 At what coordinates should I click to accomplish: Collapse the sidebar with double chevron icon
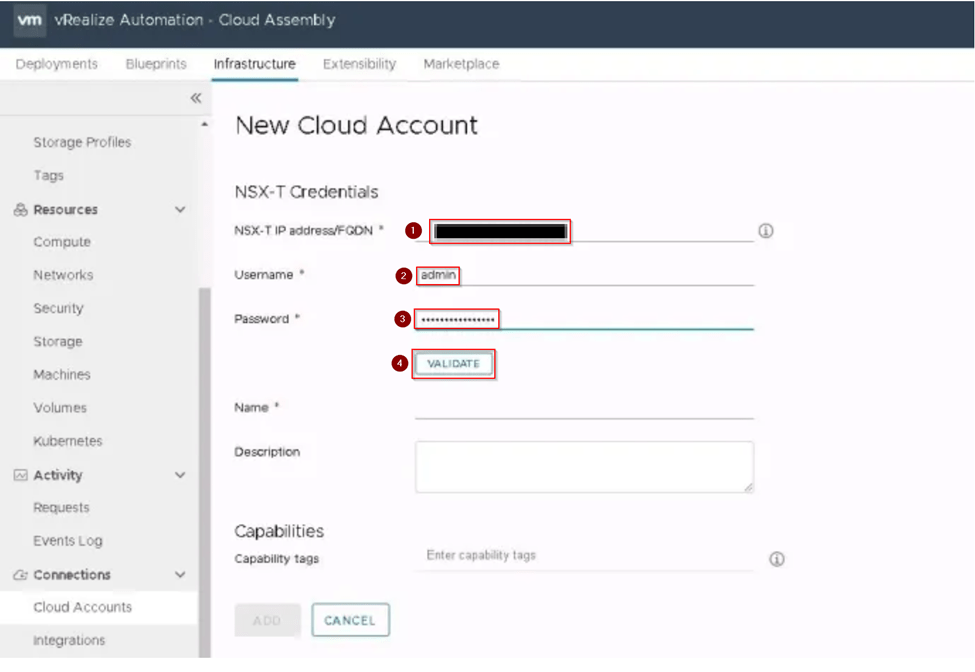coord(196,98)
